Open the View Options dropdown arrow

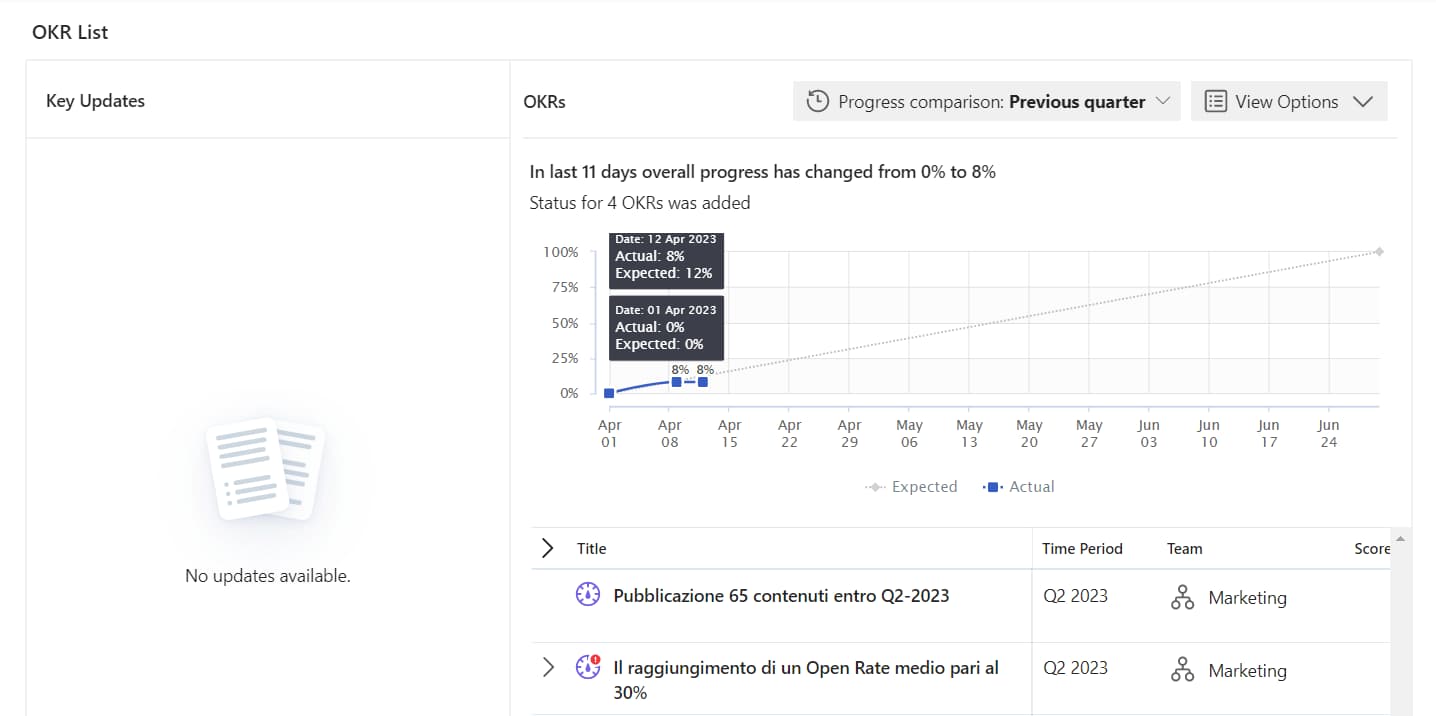(1362, 102)
